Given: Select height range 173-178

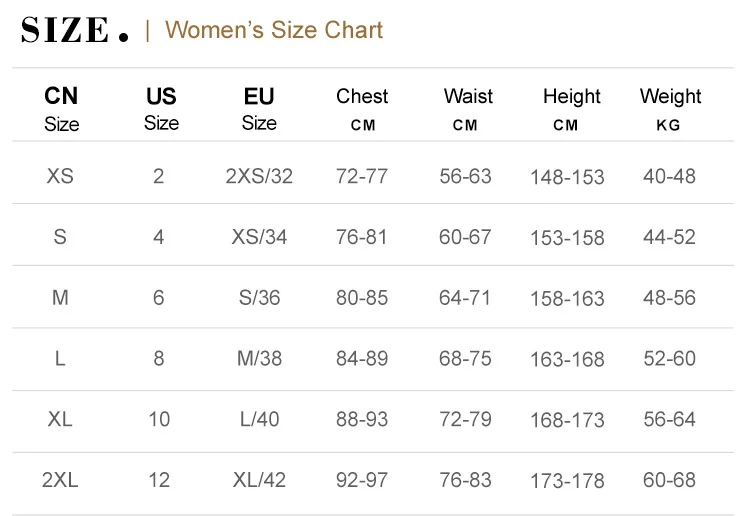Looking at the screenshot, I should tap(567, 480).
